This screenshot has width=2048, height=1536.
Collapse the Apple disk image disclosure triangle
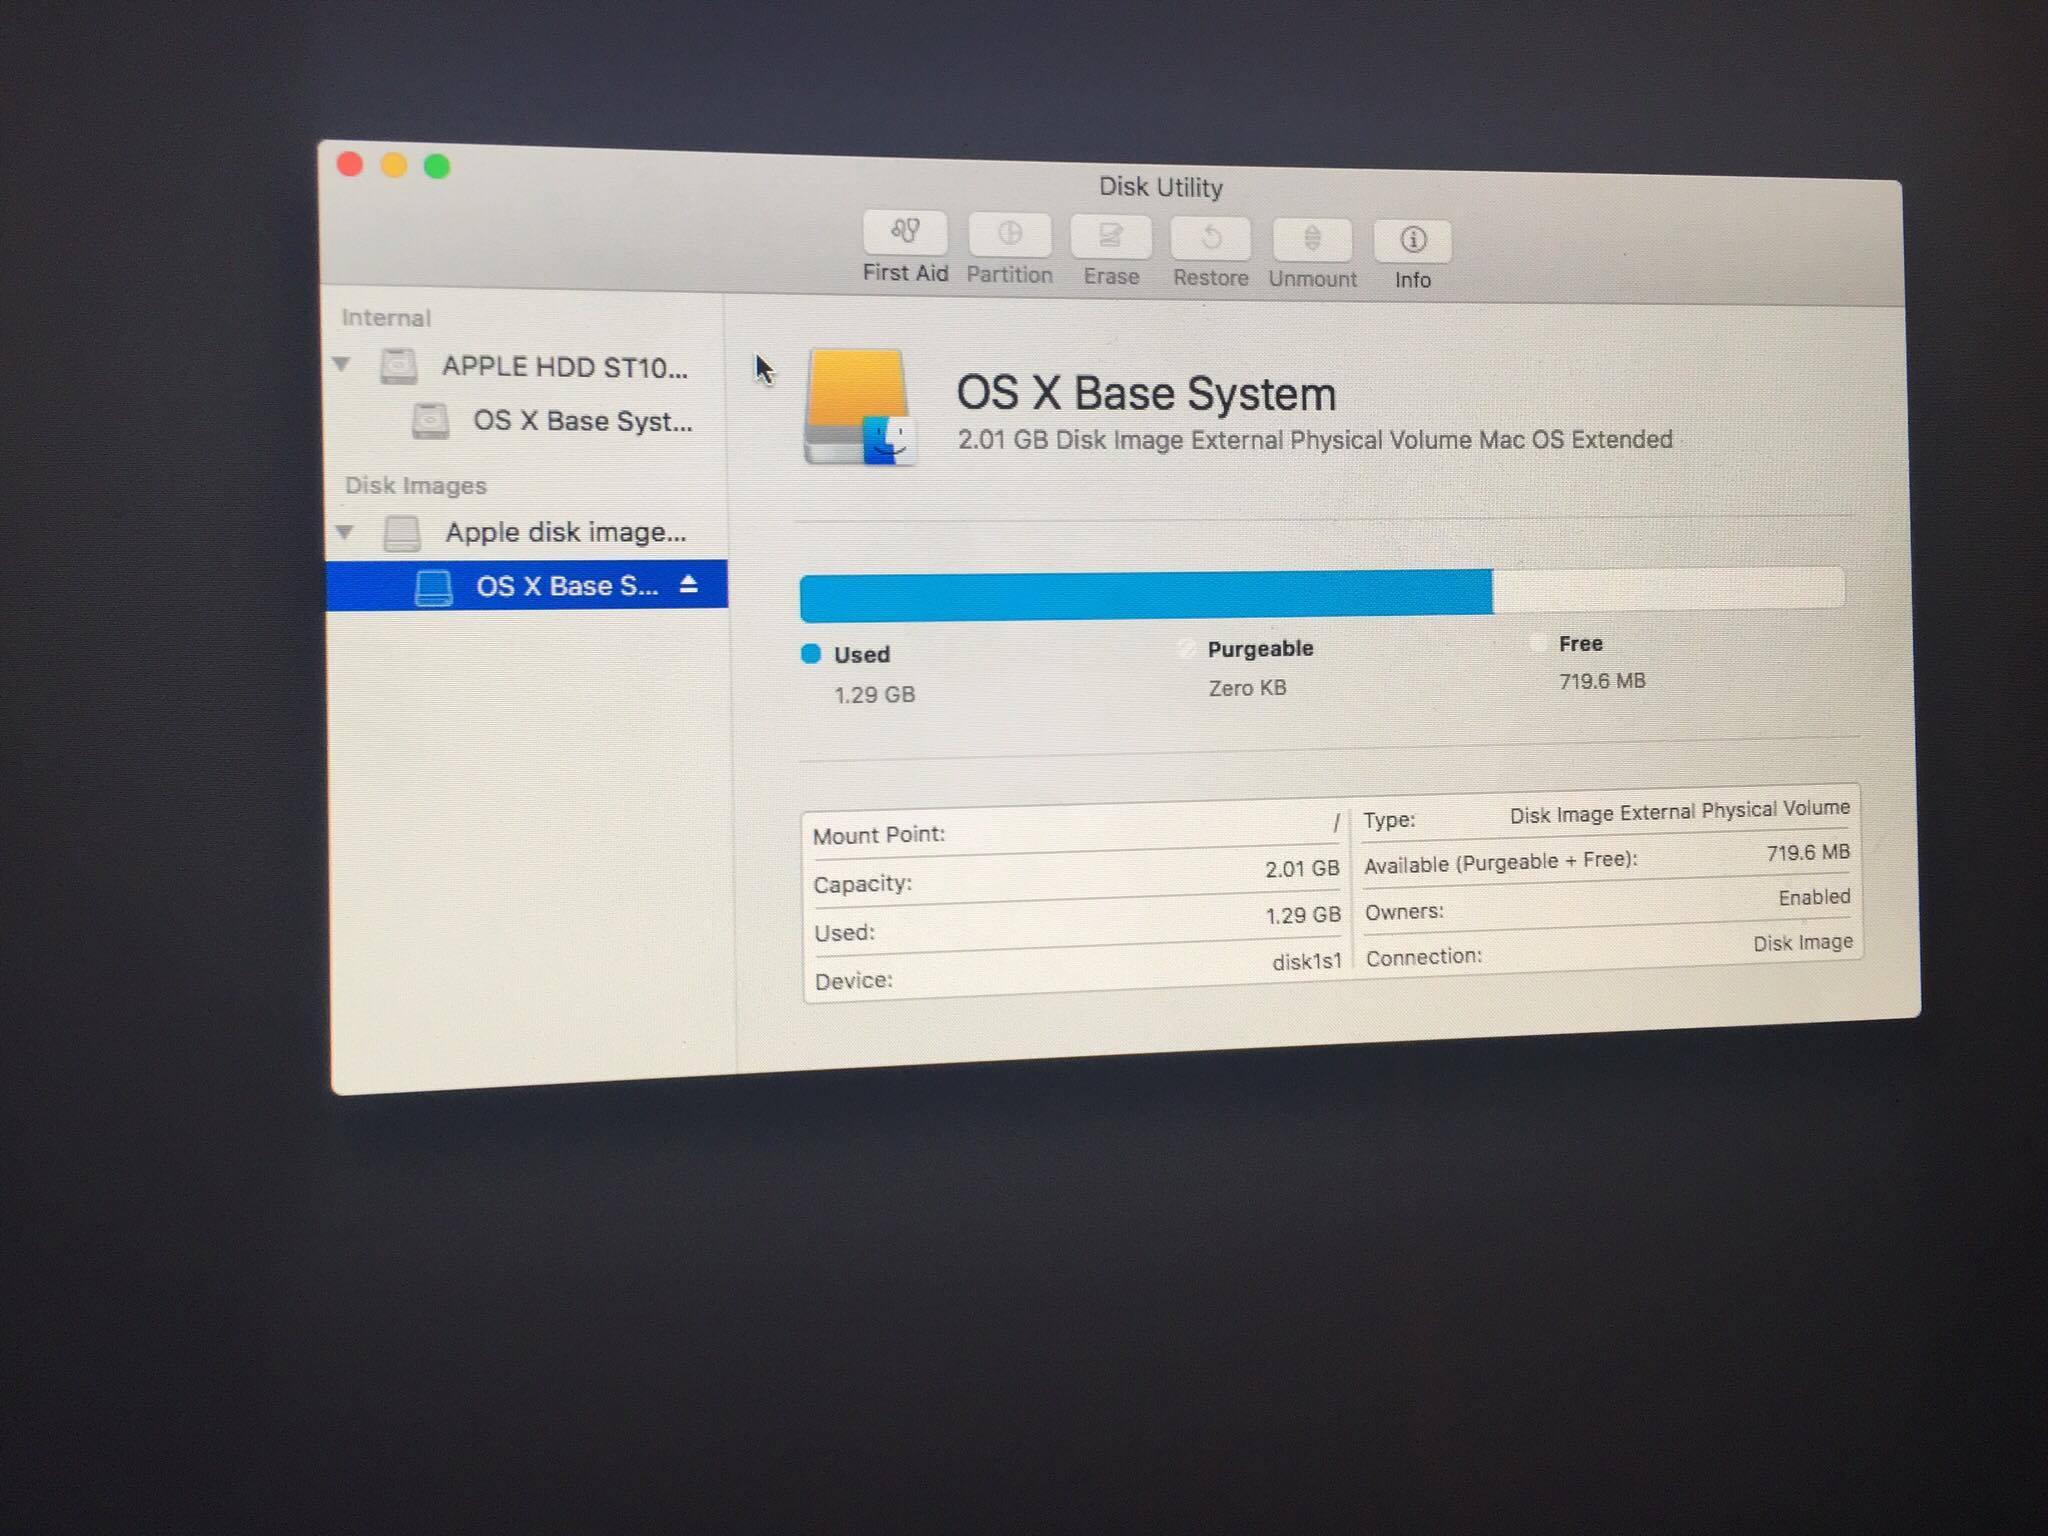[345, 531]
